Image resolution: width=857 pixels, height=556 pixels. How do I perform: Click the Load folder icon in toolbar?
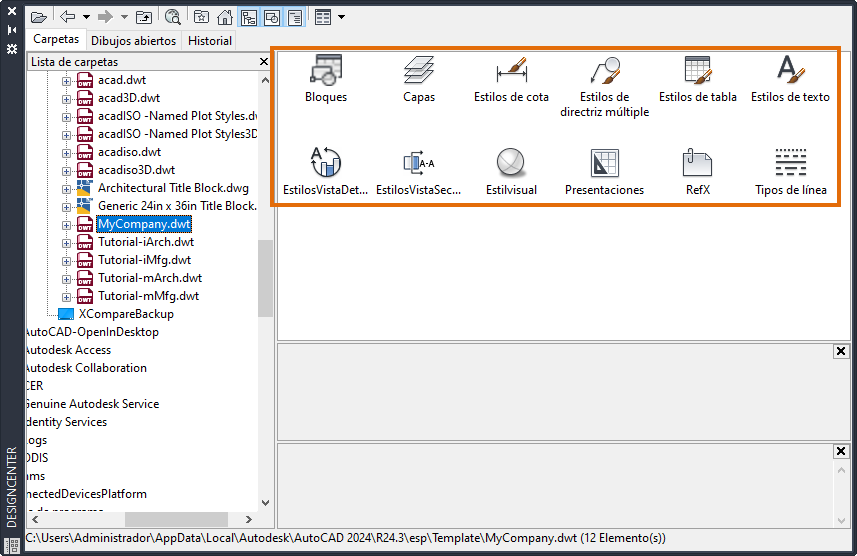[x=39, y=17]
